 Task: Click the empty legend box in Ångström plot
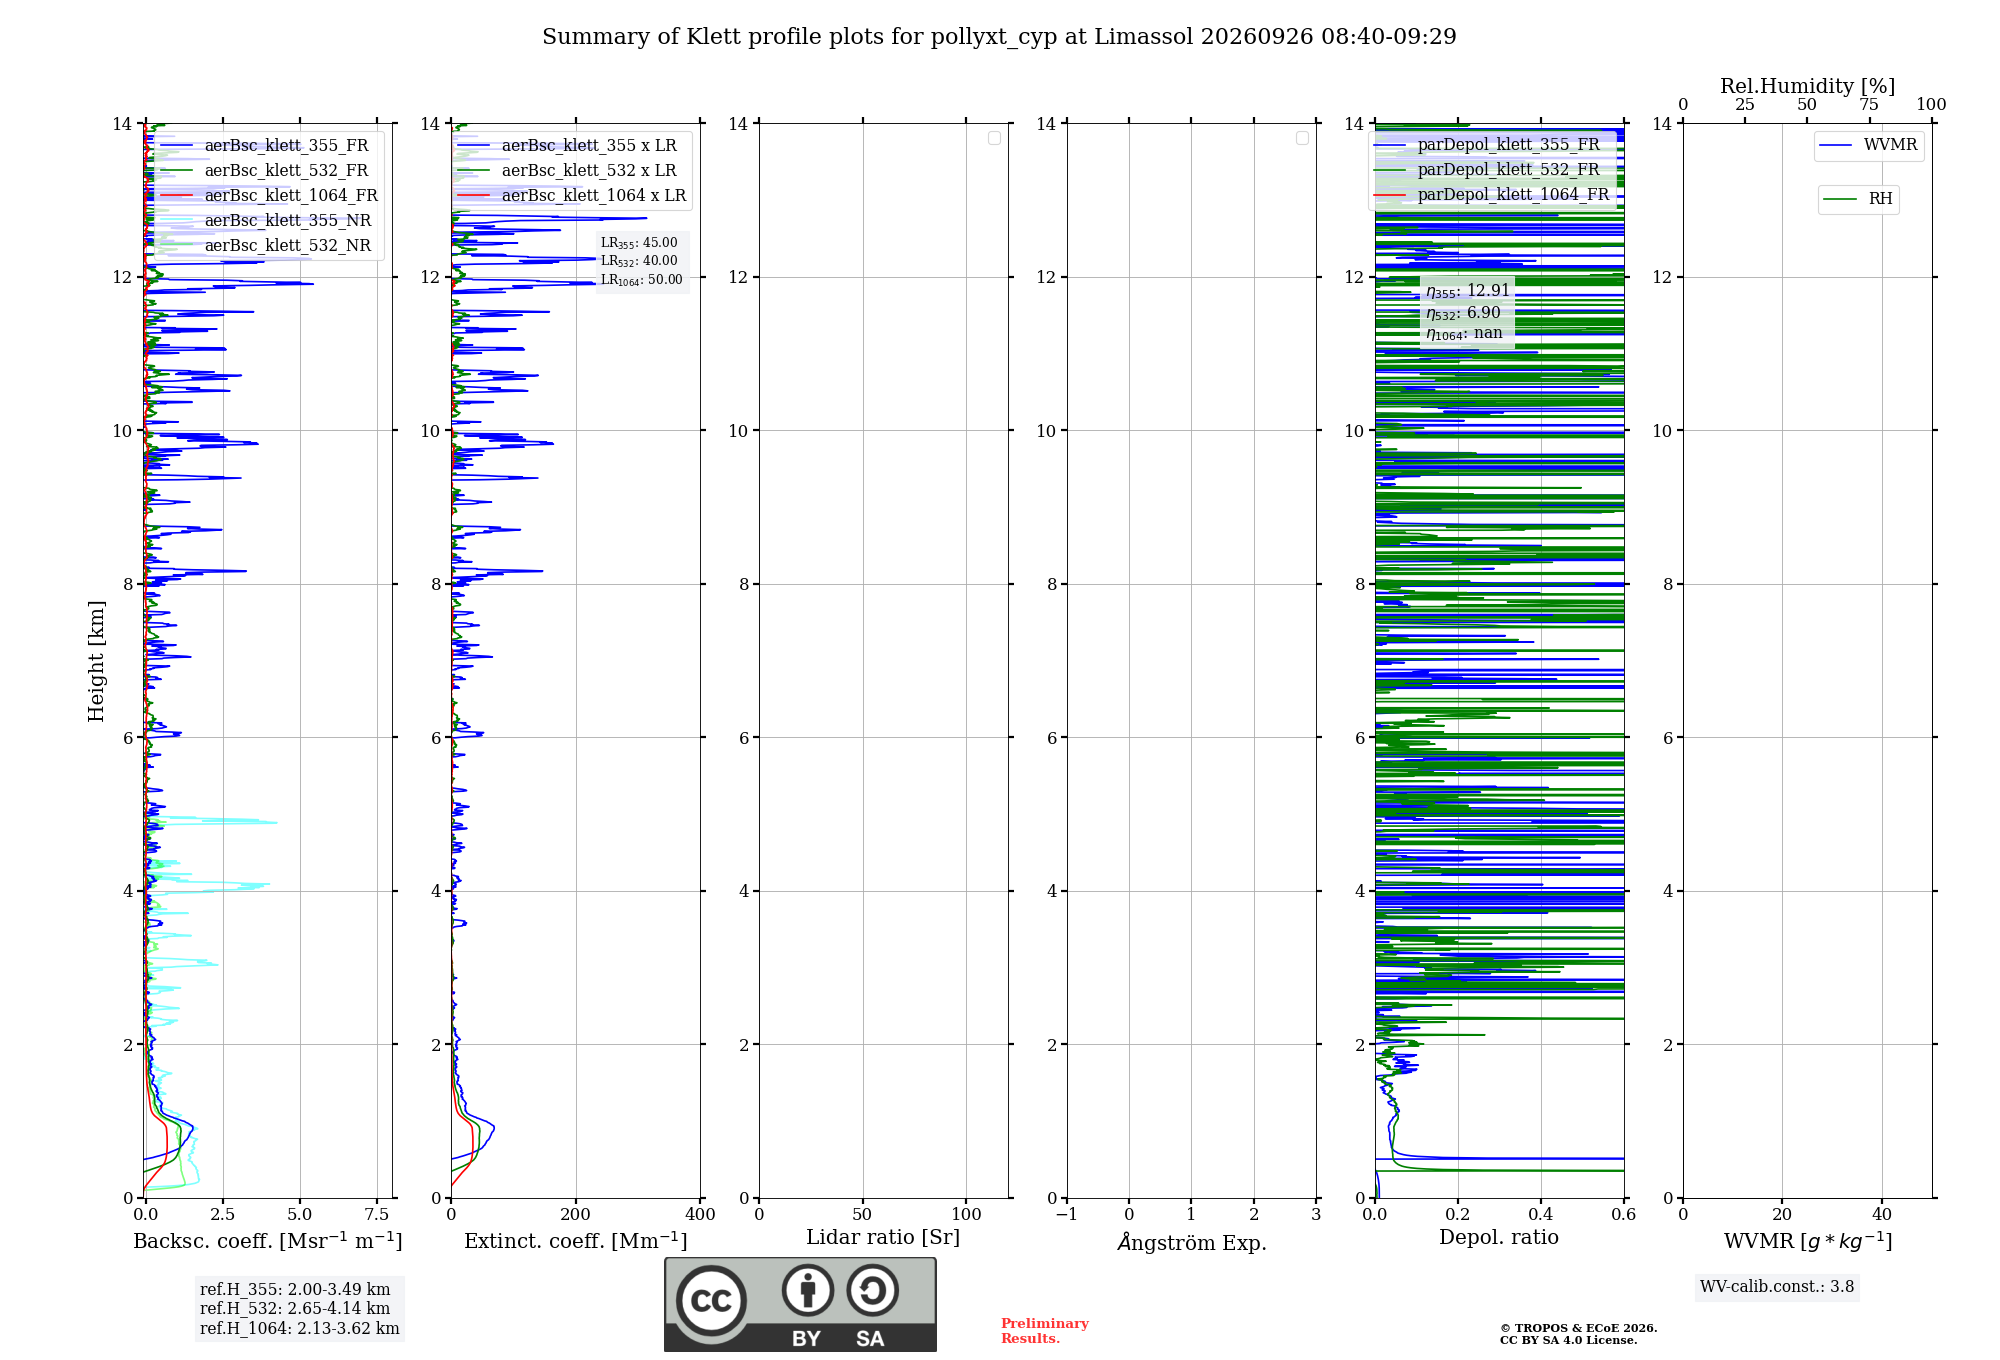tap(1302, 138)
